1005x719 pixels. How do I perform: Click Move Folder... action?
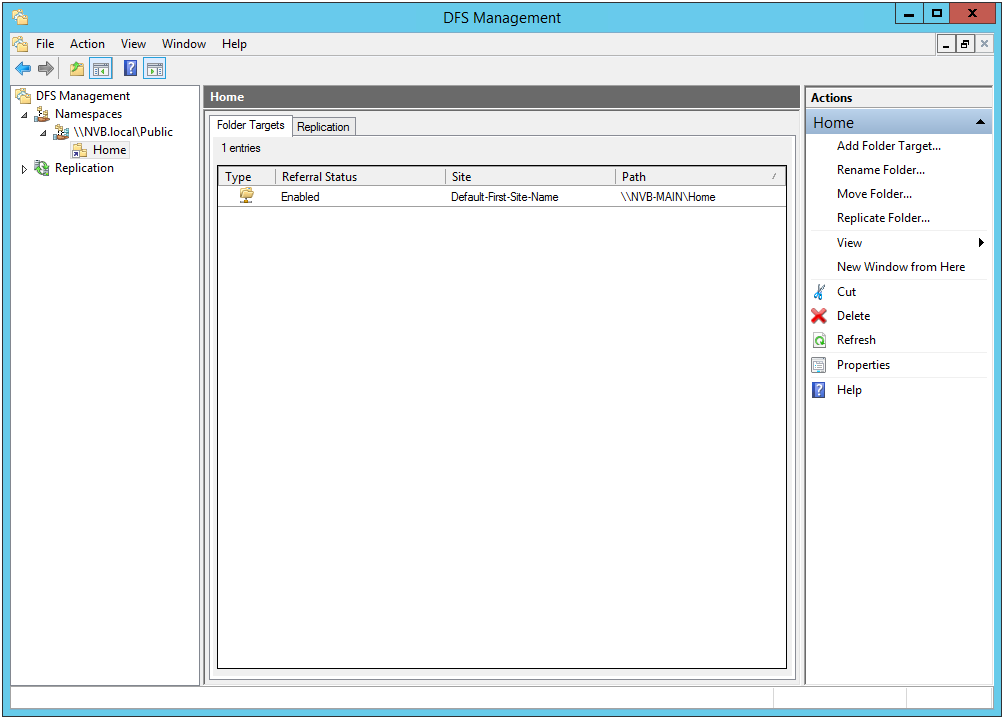click(x=874, y=194)
